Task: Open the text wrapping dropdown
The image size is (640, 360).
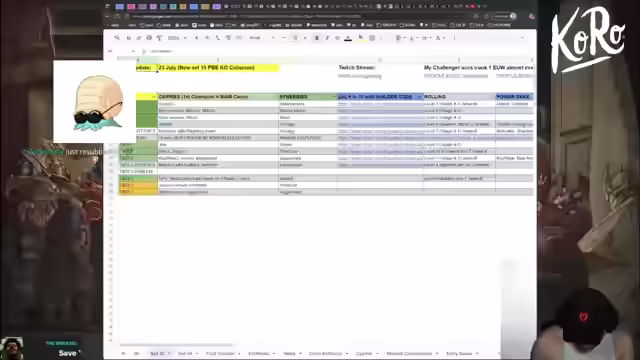Action: tap(426, 38)
